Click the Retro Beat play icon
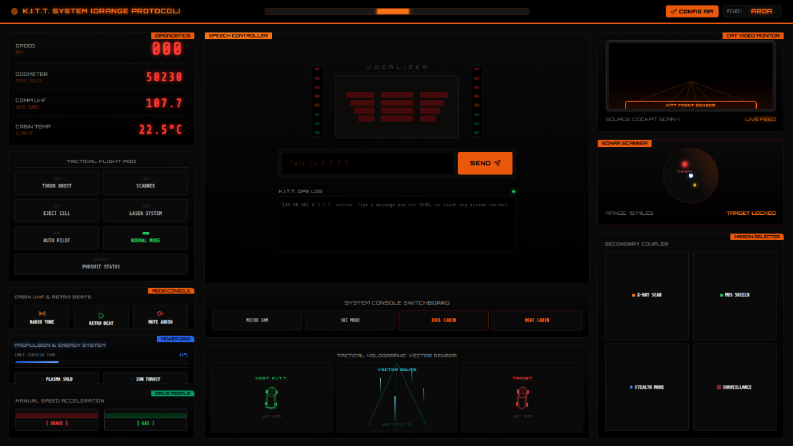 (101, 315)
